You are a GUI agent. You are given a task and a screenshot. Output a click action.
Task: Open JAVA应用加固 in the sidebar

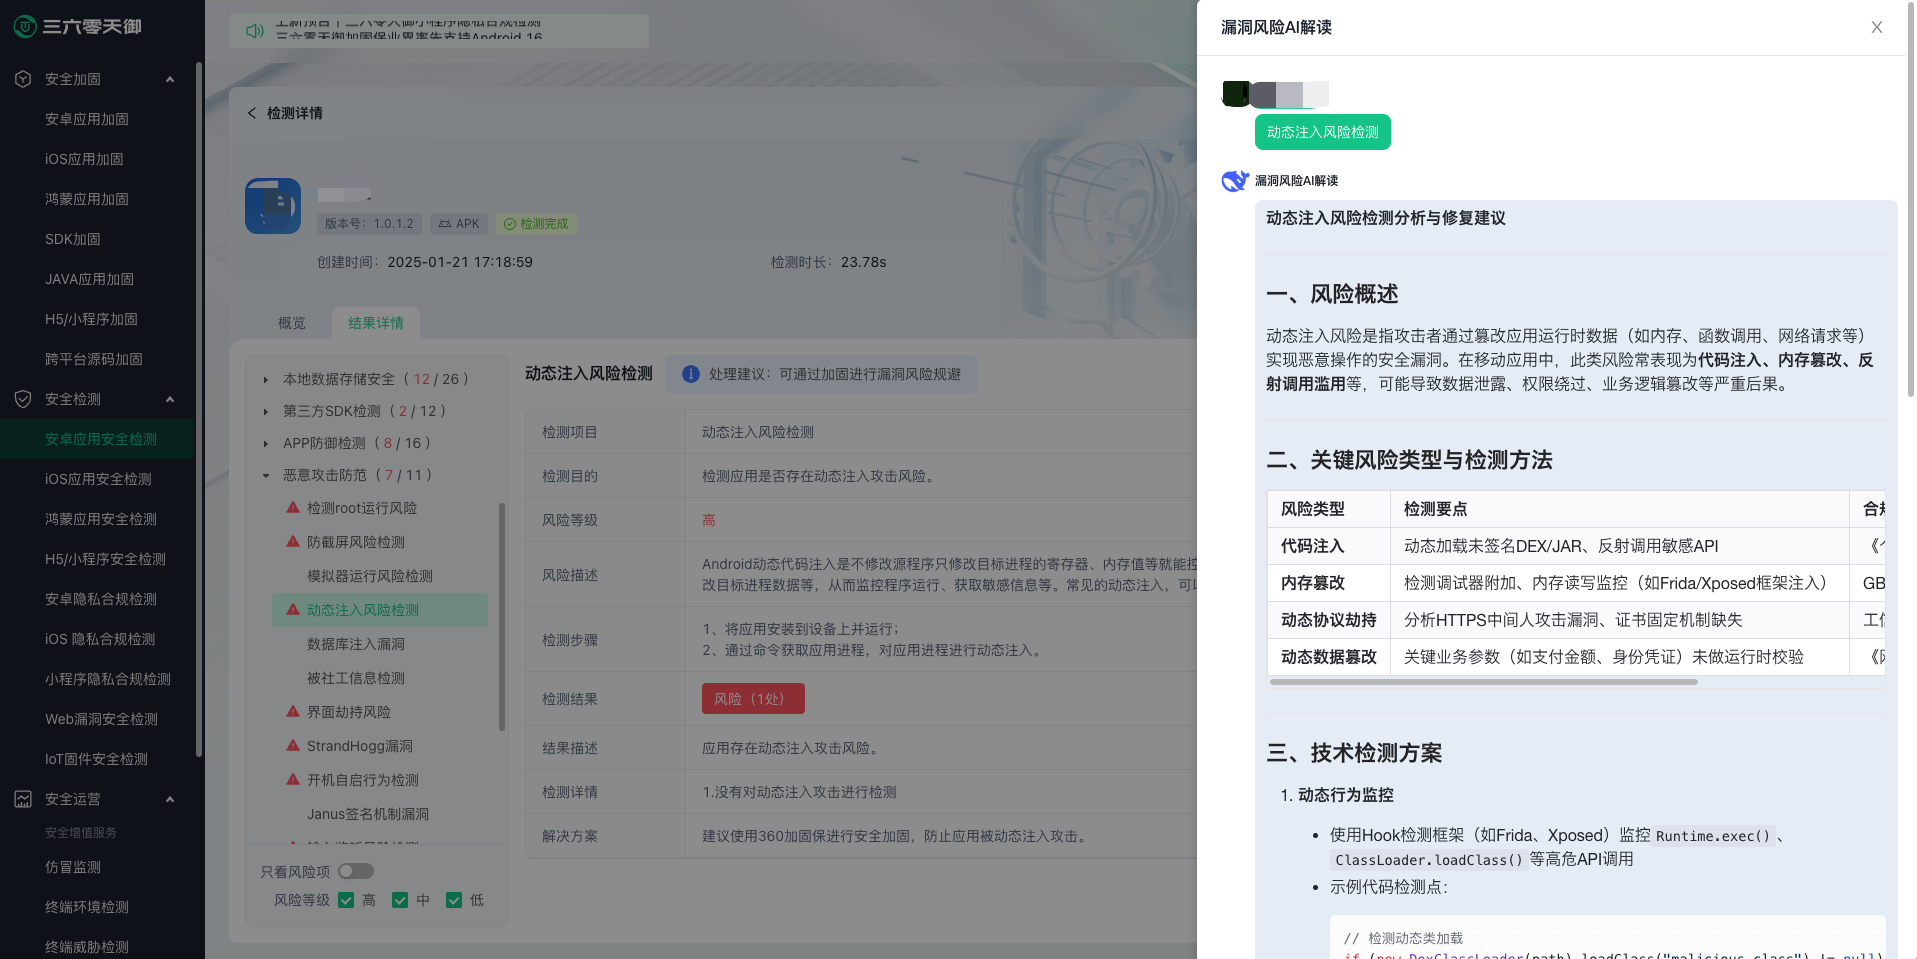(89, 279)
